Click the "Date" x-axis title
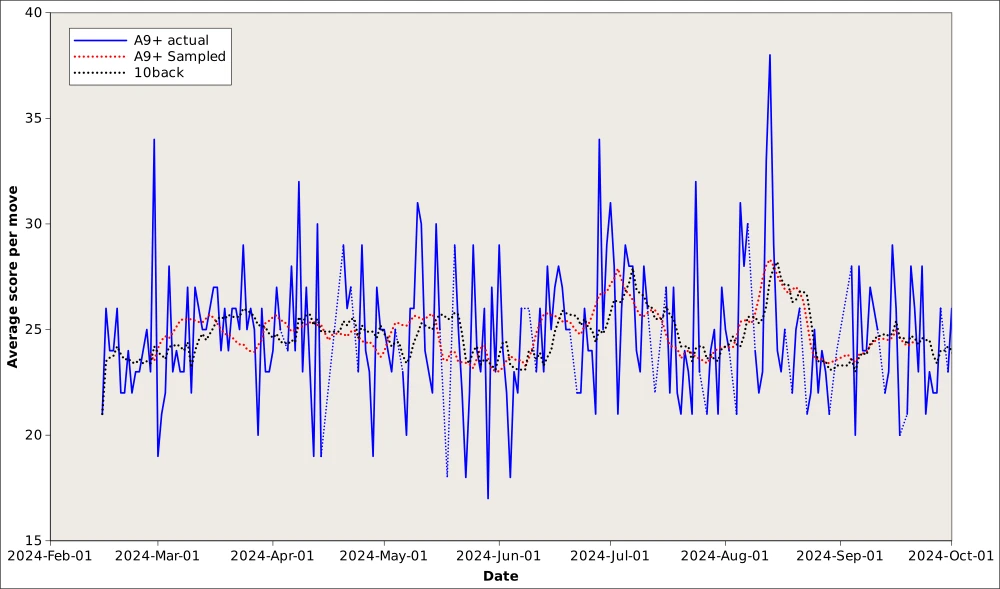The height and width of the screenshot is (589, 1000). (x=500, y=576)
